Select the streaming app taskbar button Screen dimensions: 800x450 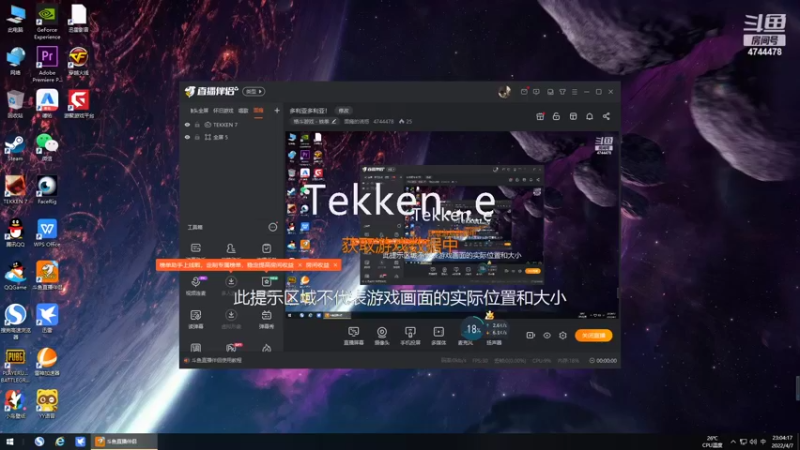click(x=123, y=441)
